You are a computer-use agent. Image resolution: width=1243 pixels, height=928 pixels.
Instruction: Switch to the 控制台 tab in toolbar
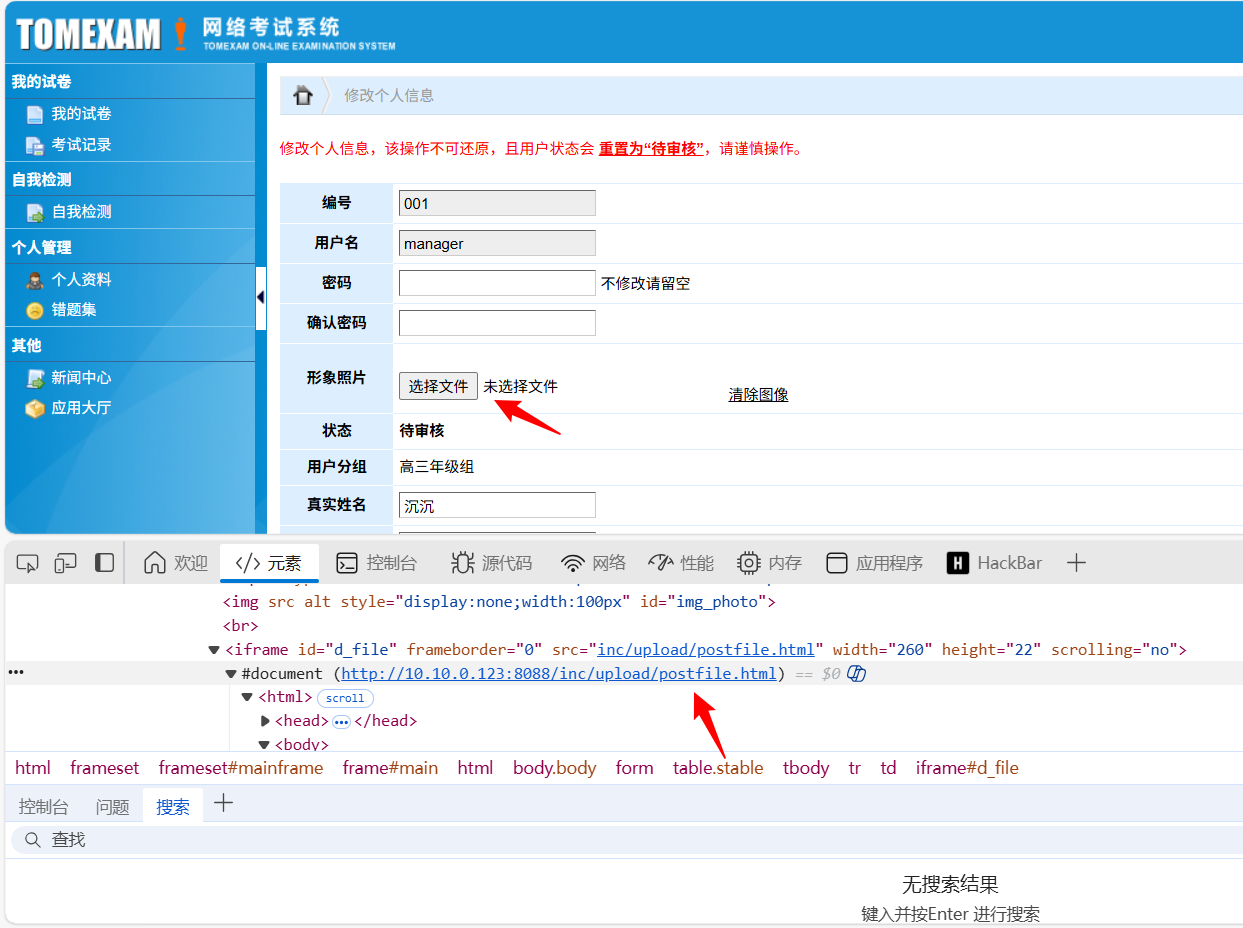point(376,563)
